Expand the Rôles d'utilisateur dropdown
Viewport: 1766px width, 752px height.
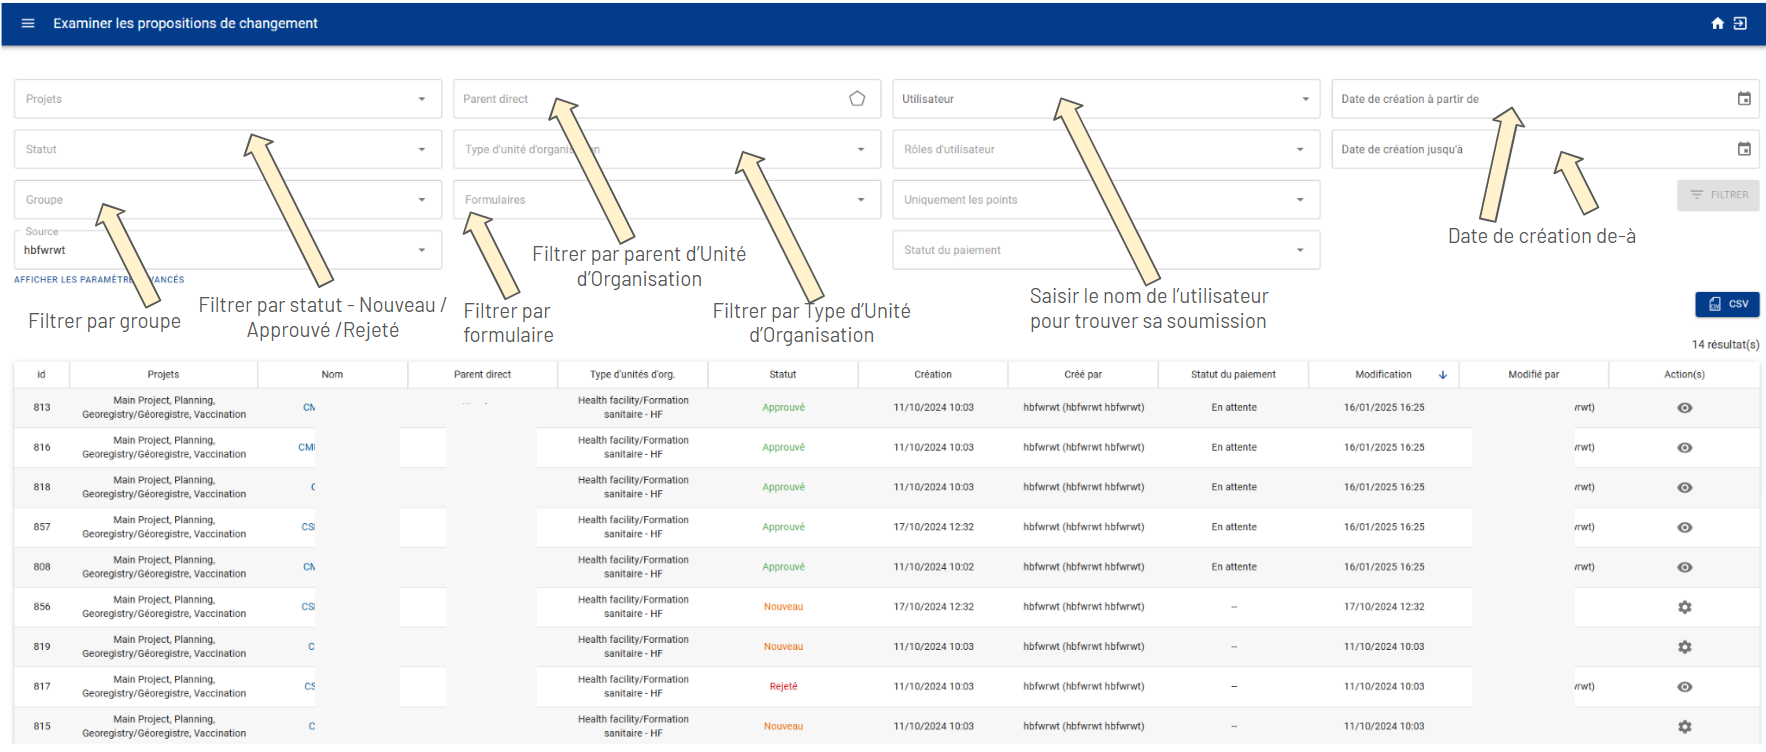(x=1106, y=149)
